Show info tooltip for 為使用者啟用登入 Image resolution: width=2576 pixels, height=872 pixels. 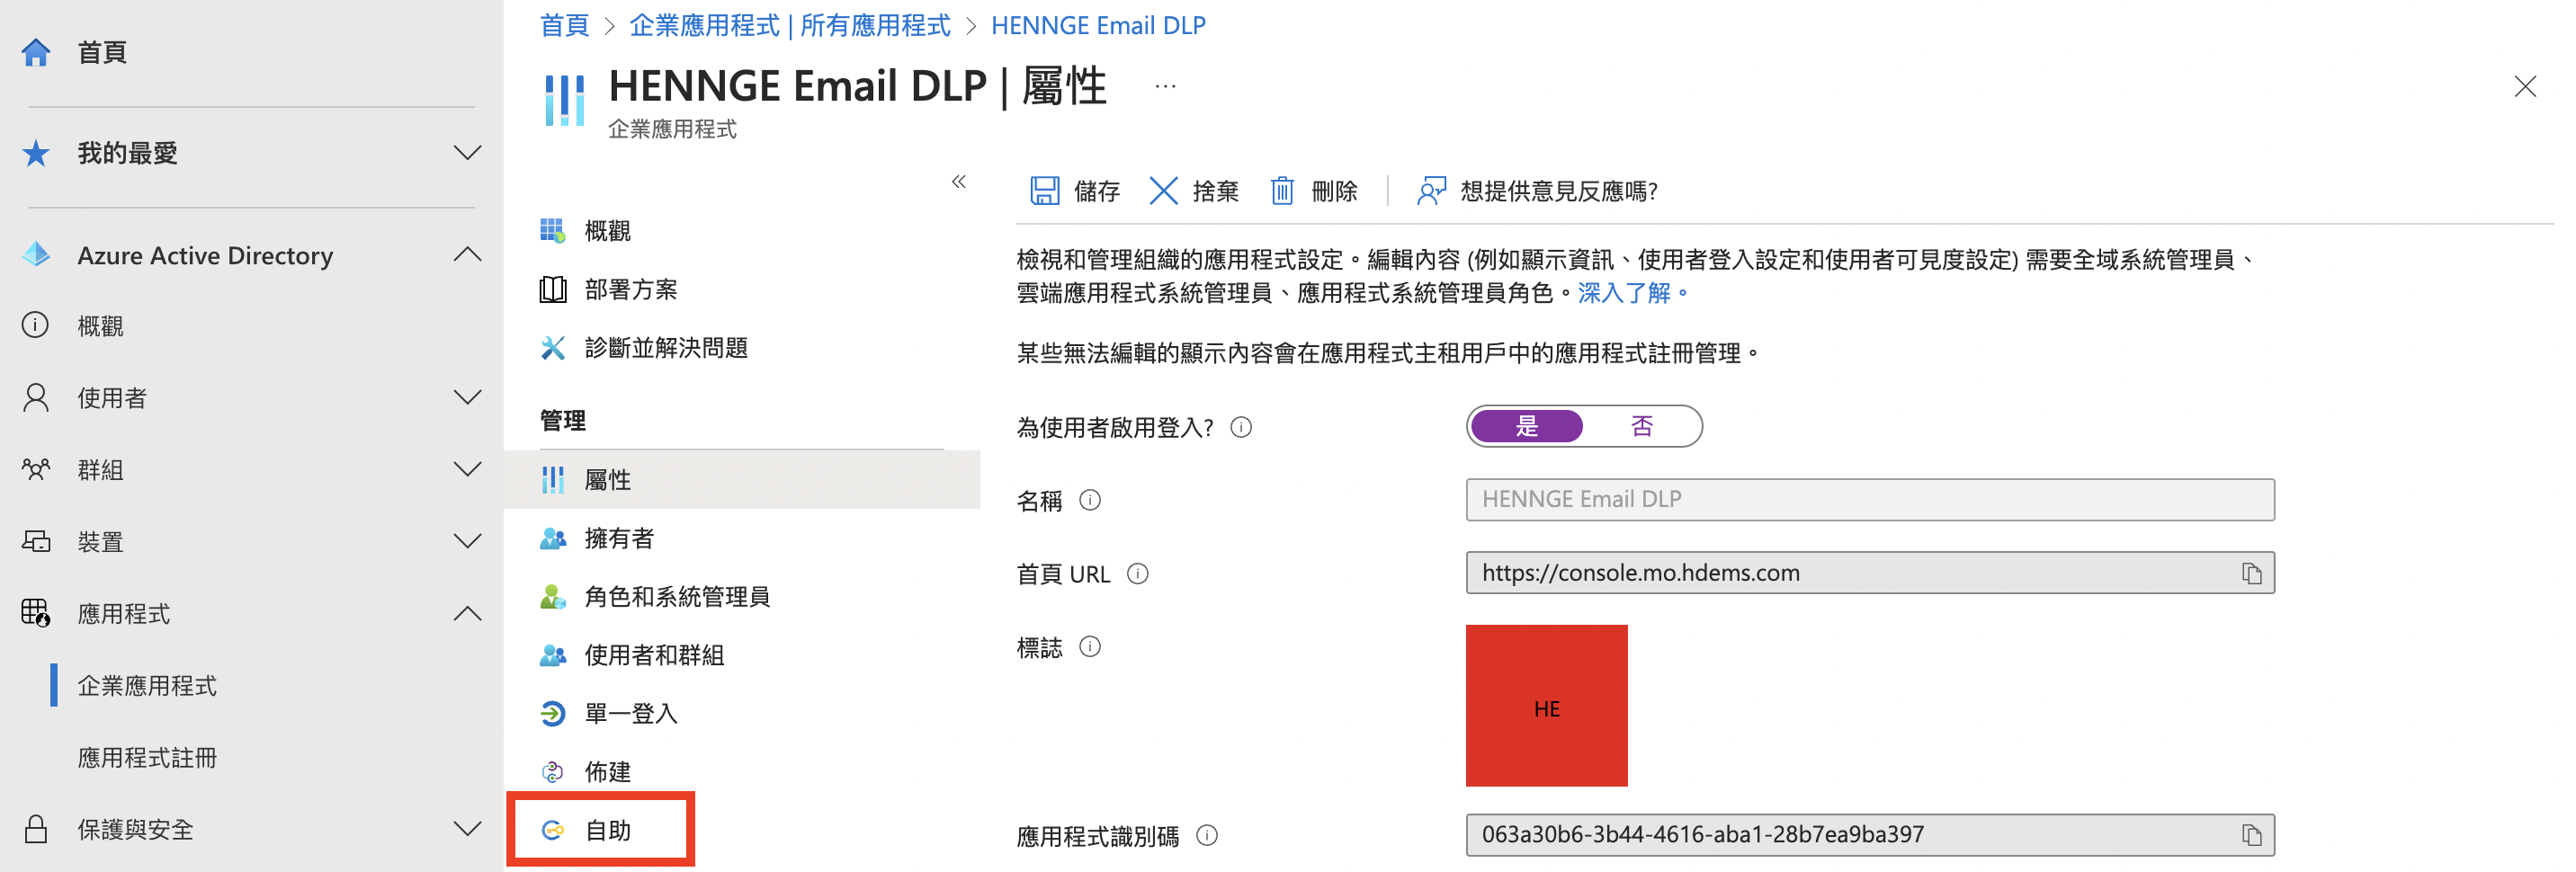coord(1241,428)
